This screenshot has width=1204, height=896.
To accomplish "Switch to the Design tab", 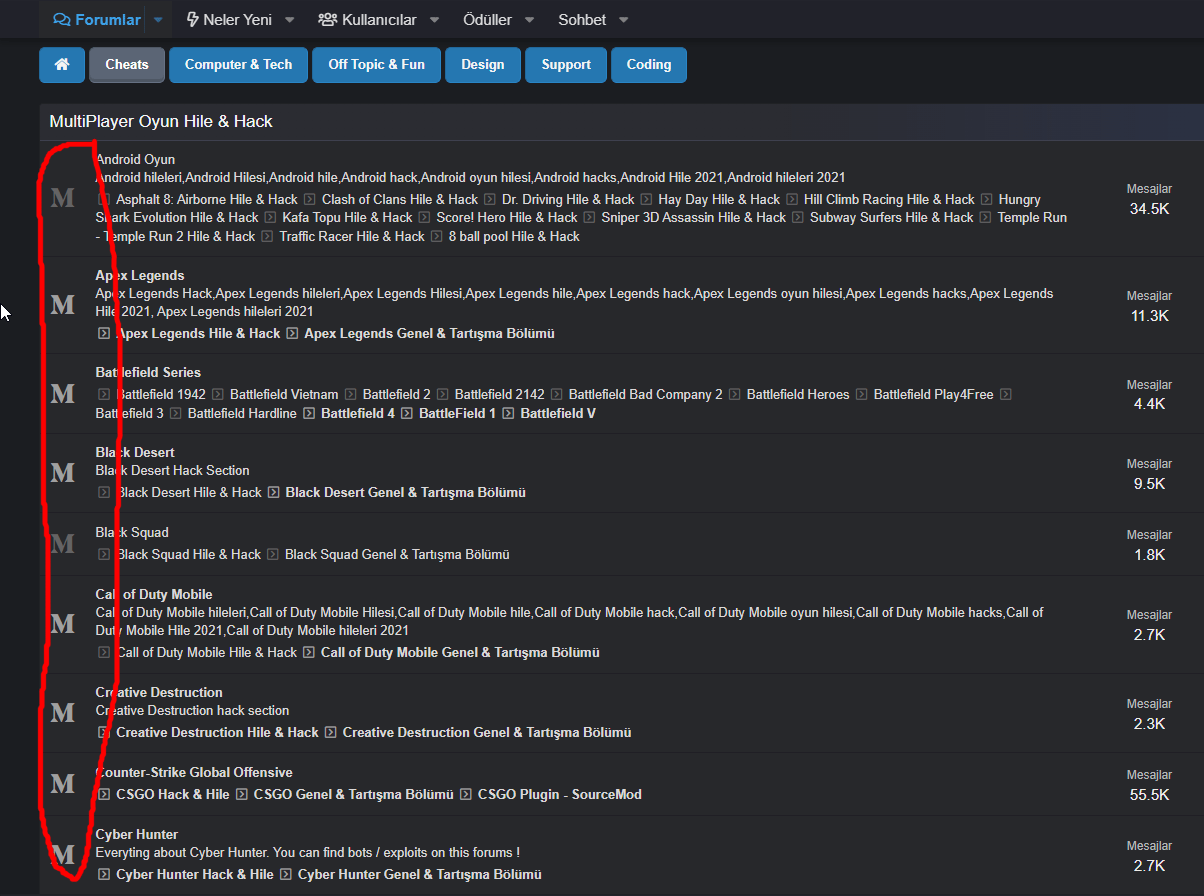I will tap(483, 64).
